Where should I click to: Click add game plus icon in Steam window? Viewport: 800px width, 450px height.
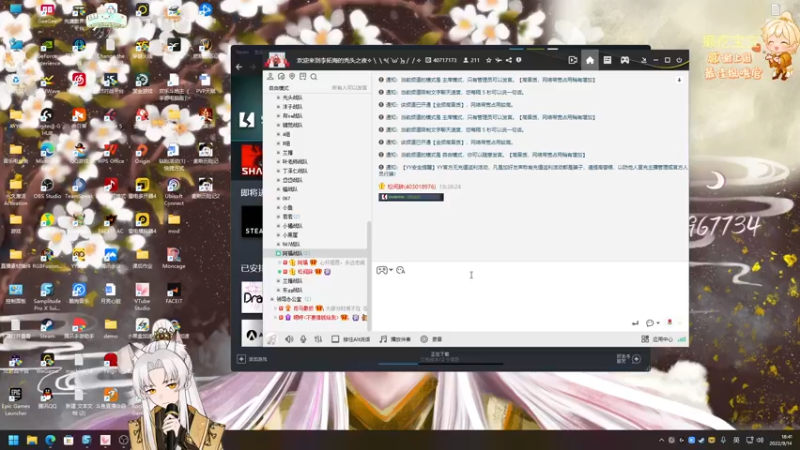241,359
